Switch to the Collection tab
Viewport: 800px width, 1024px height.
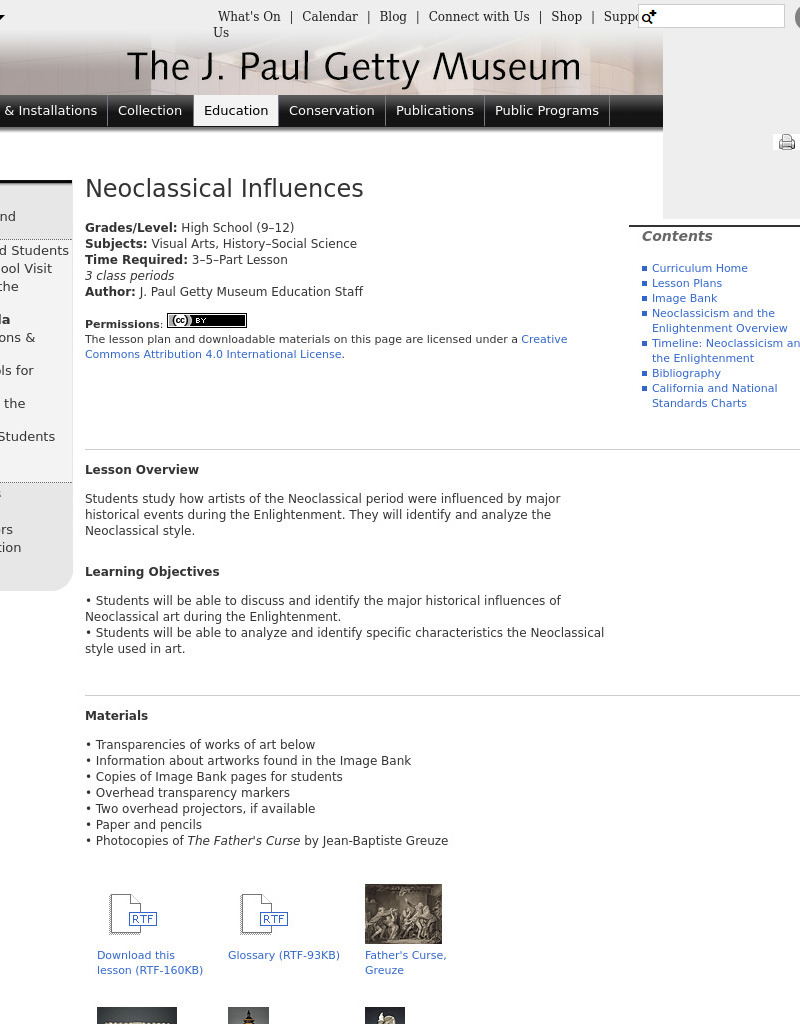pyautogui.click(x=150, y=110)
